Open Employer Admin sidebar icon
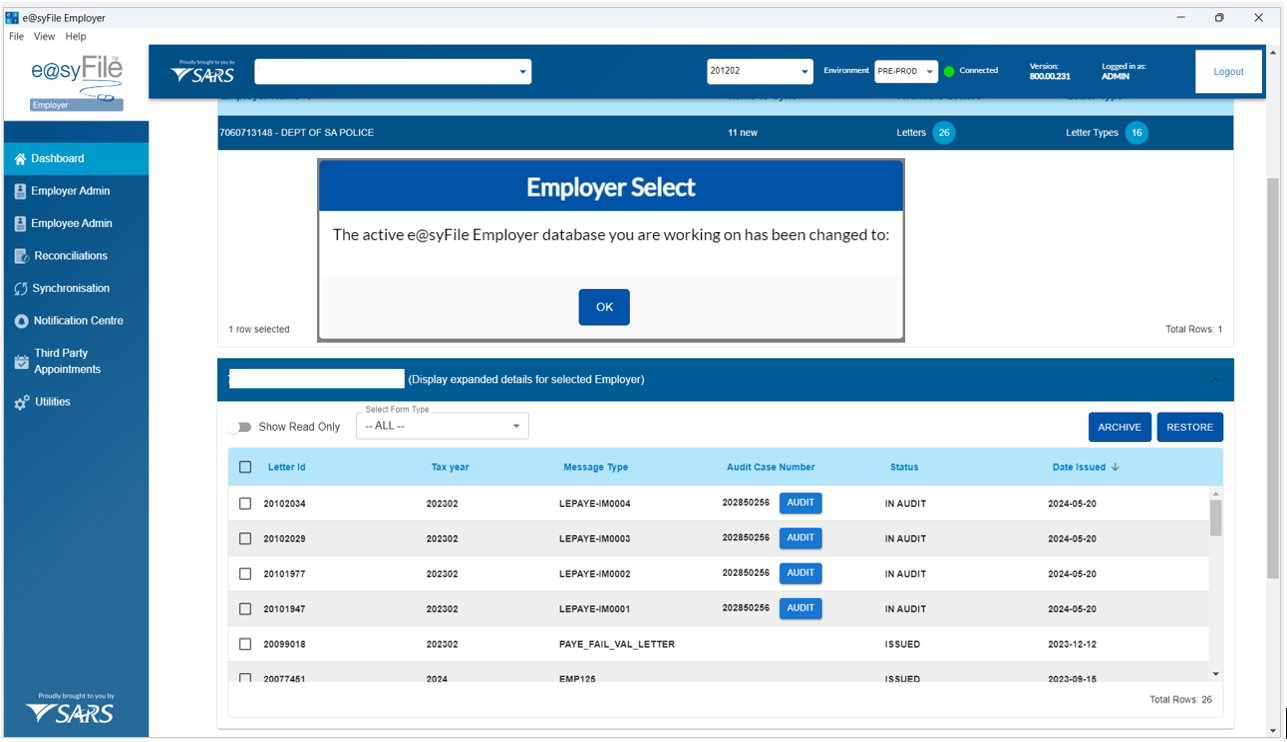Viewport: 1287px width, 742px height. click(x=20, y=191)
